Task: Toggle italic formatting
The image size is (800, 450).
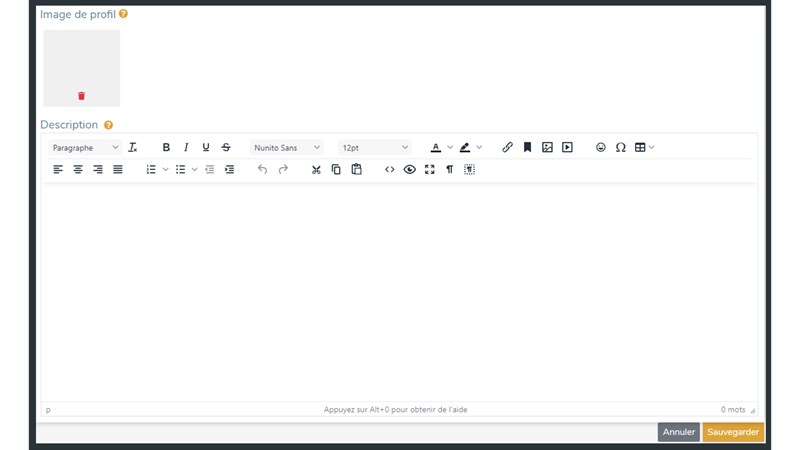Action: click(186, 147)
